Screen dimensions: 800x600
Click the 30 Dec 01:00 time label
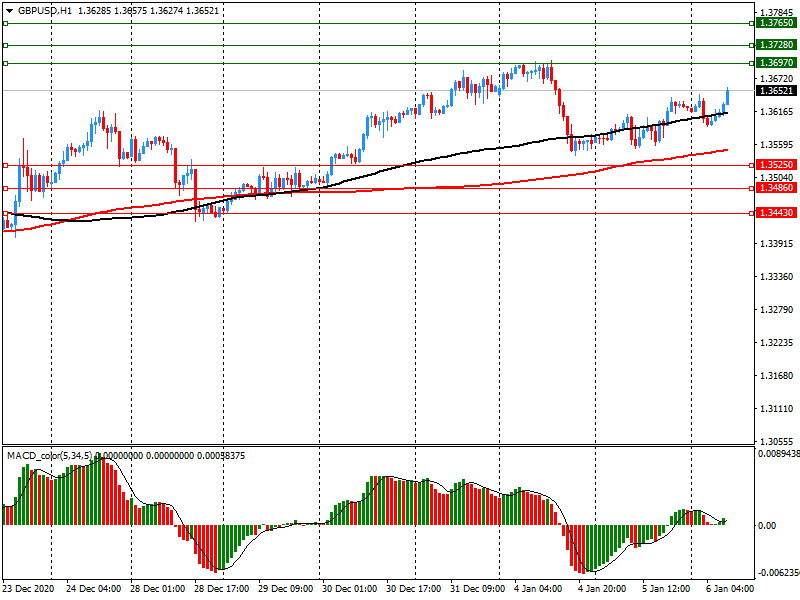tap(349, 589)
